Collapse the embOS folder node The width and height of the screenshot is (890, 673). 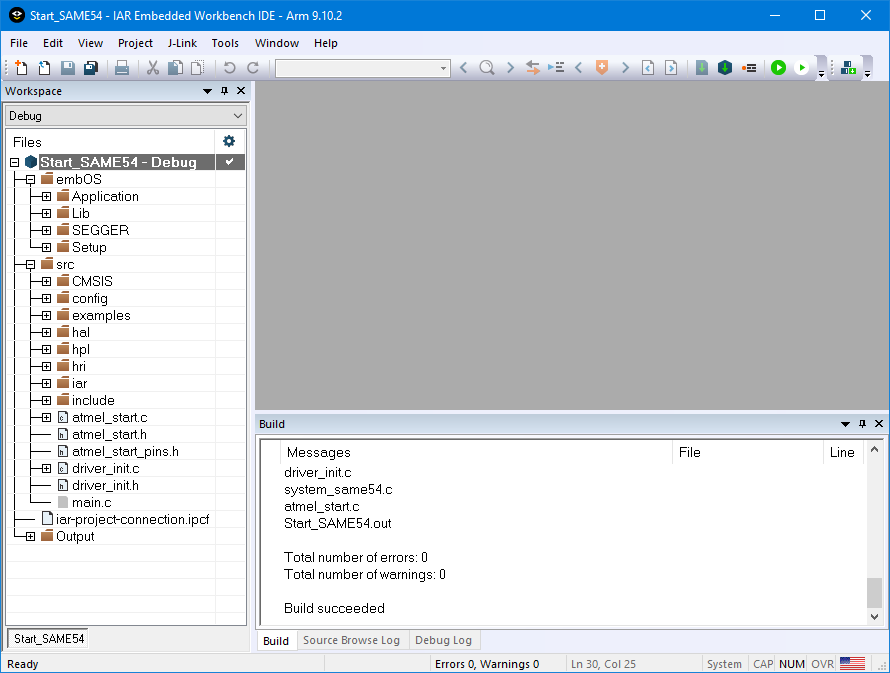point(30,179)
